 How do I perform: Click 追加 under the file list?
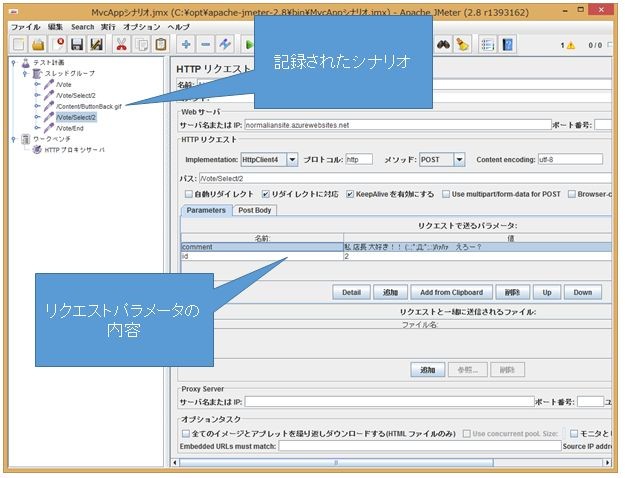(428, 370)
